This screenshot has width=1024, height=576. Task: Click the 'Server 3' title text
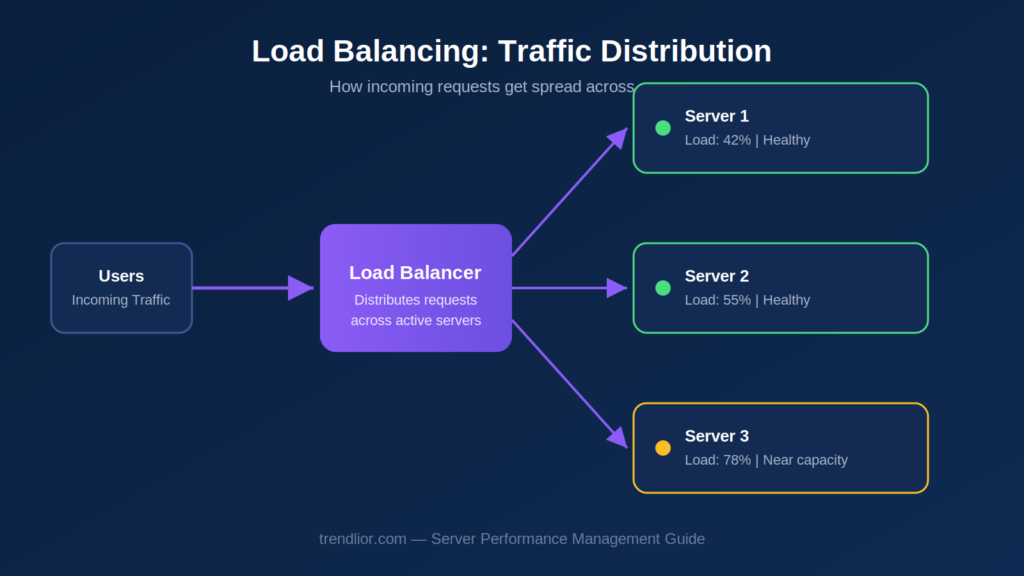tap(716, 436)
